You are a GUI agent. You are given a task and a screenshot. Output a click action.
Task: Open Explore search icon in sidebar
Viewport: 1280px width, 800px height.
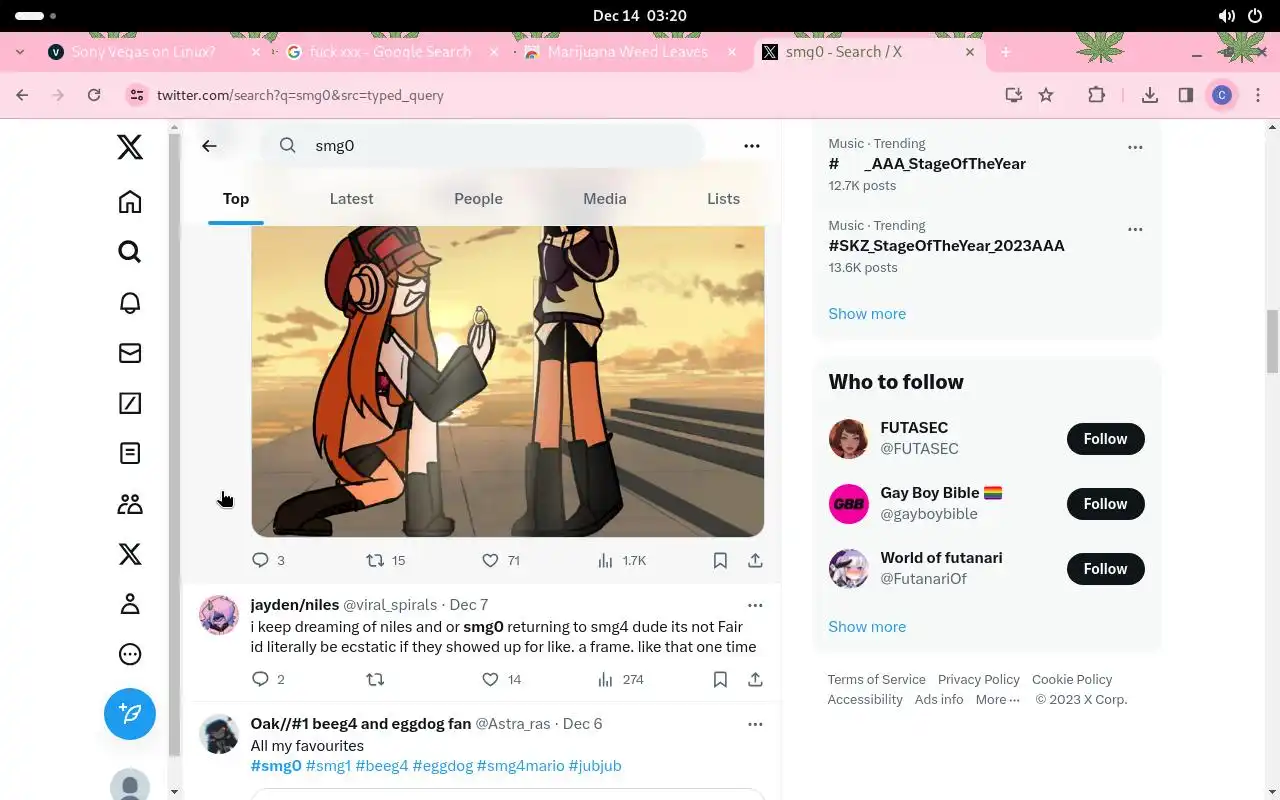point(130,252)
